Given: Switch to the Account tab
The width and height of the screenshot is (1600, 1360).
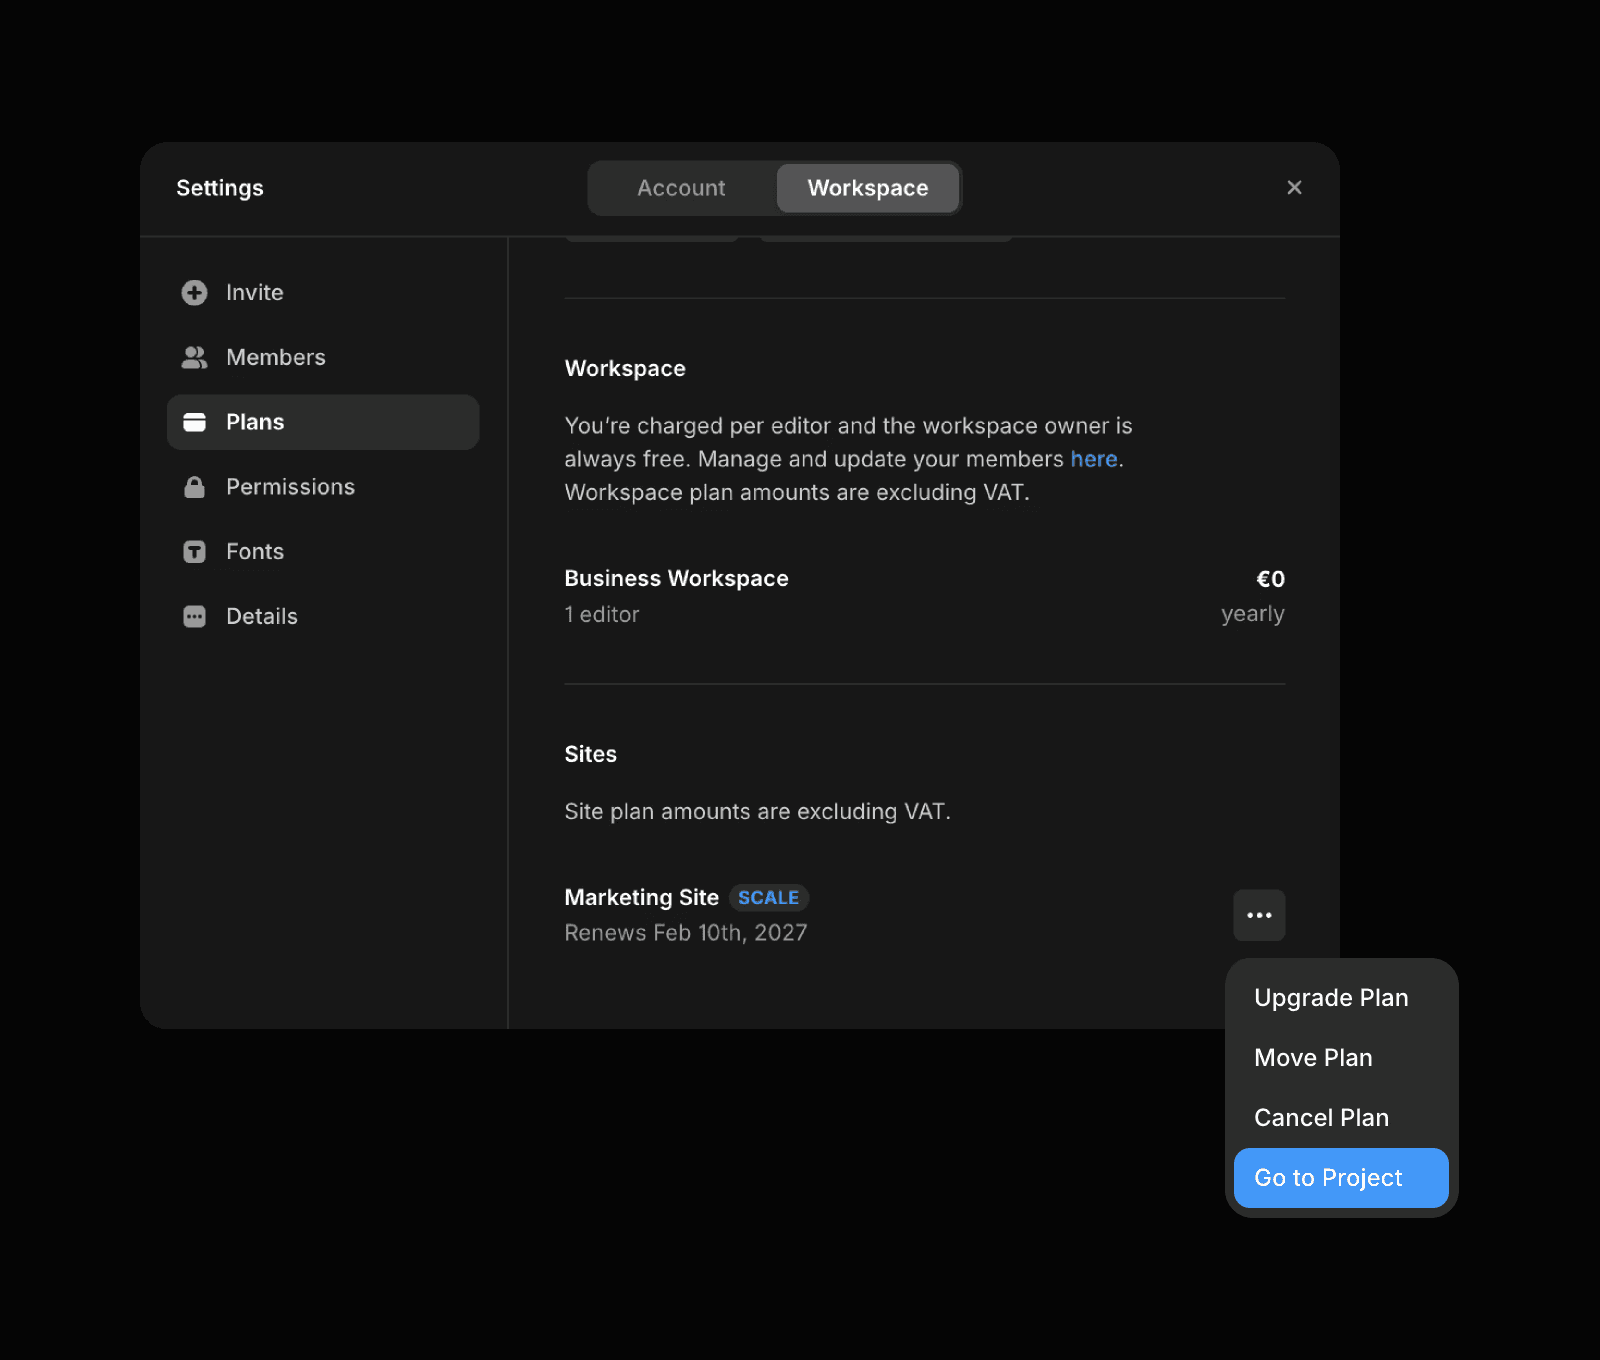Looking at the screenshot, I should tap(681, 187).
